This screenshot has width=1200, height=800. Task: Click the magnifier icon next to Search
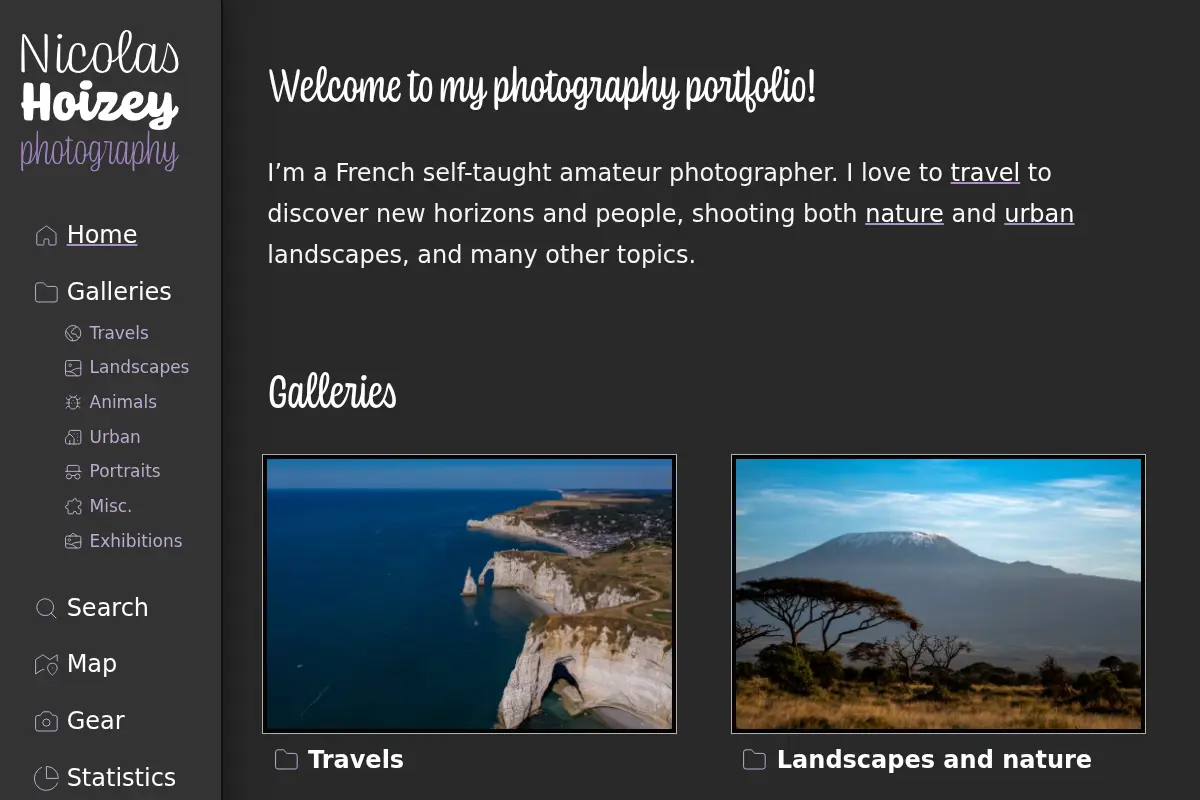pos(46,608)
